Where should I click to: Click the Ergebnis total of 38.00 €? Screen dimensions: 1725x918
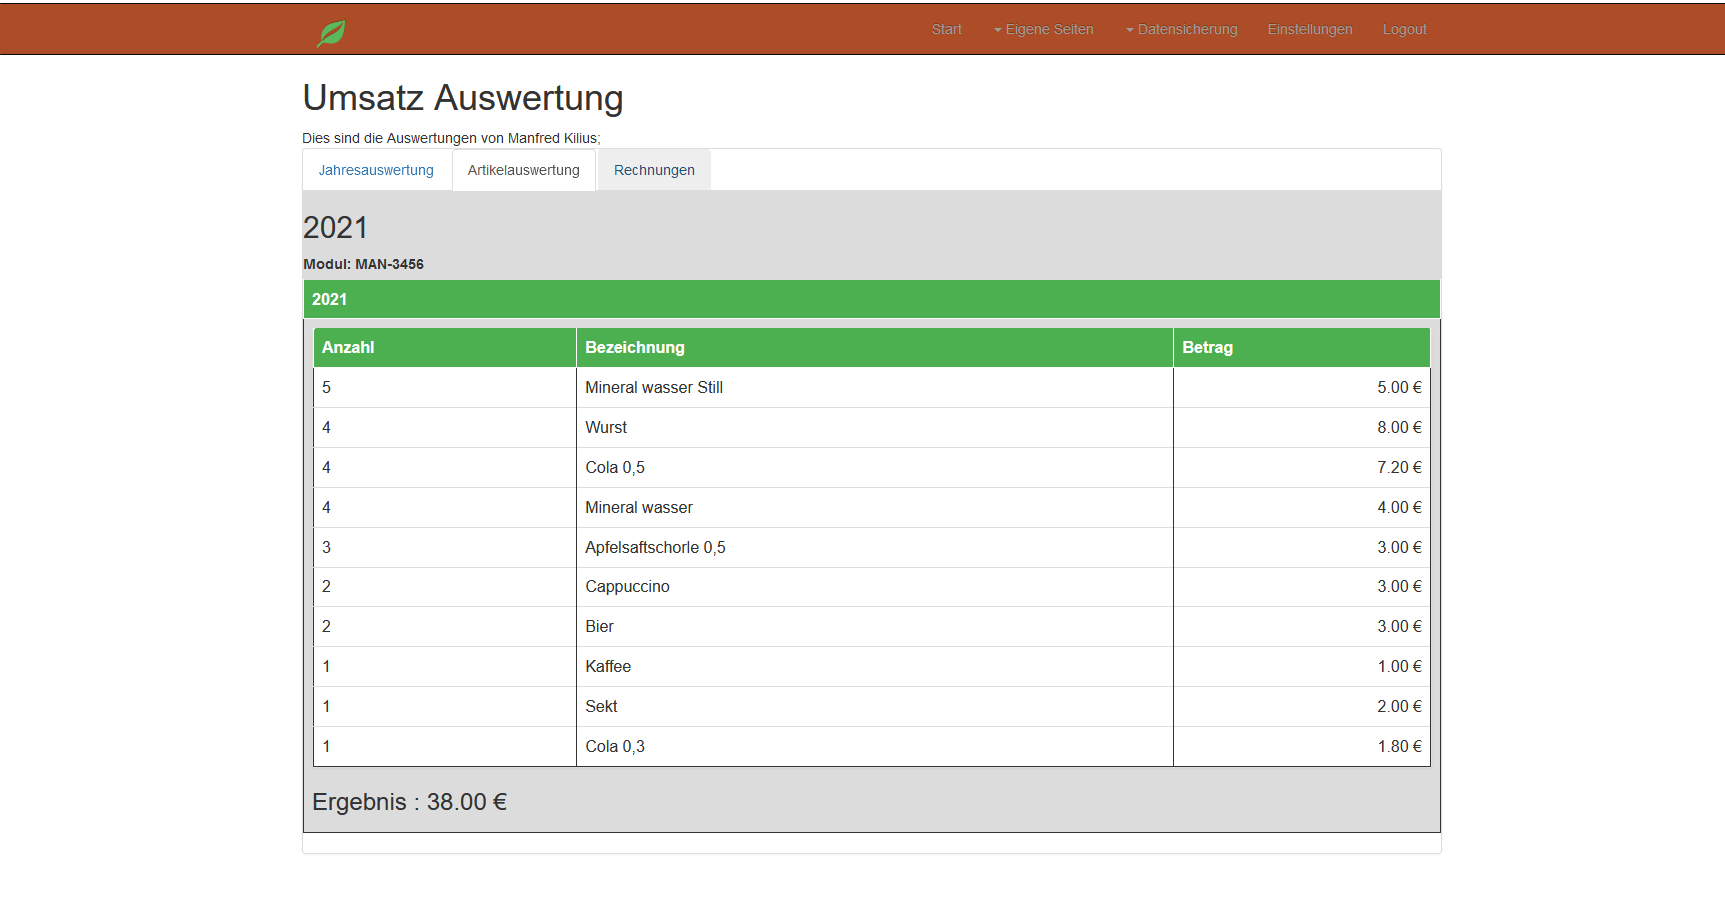point(410,802)
